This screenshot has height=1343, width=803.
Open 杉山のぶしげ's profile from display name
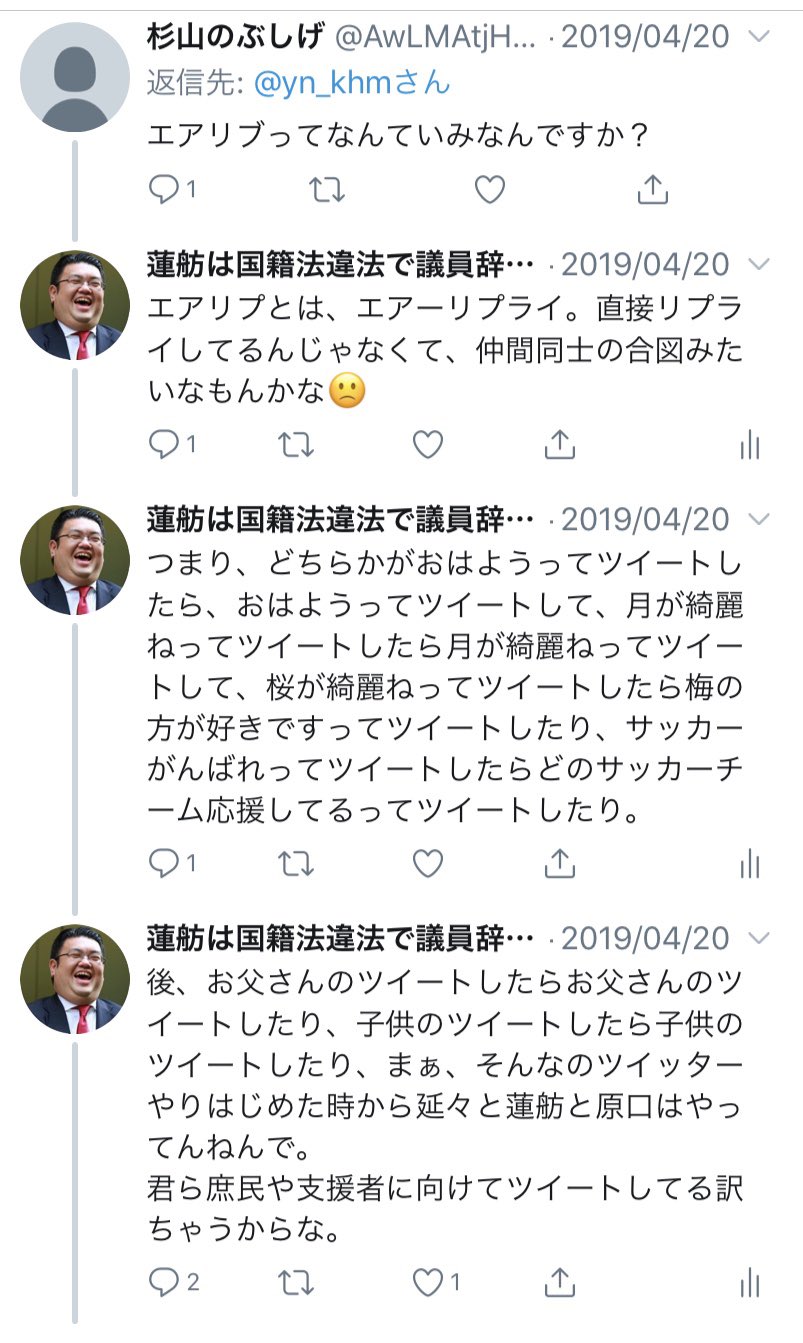click(236, 37)
